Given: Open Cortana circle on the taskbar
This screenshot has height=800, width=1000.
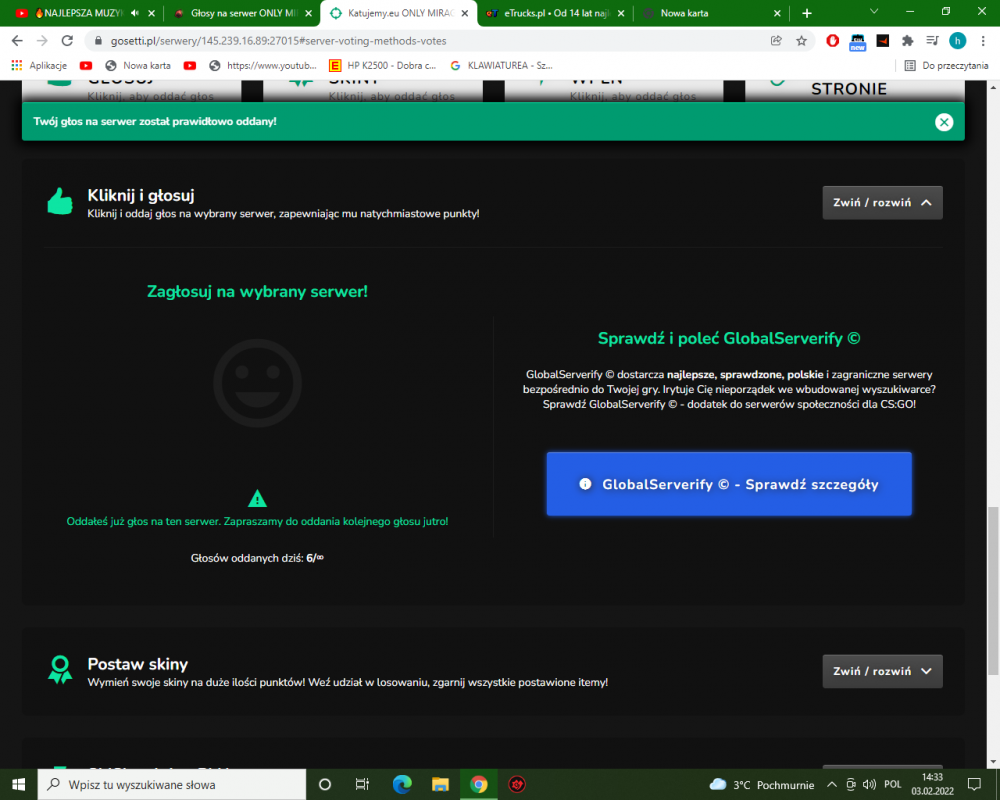Looking at the screenshot, I should pos(325,784).
